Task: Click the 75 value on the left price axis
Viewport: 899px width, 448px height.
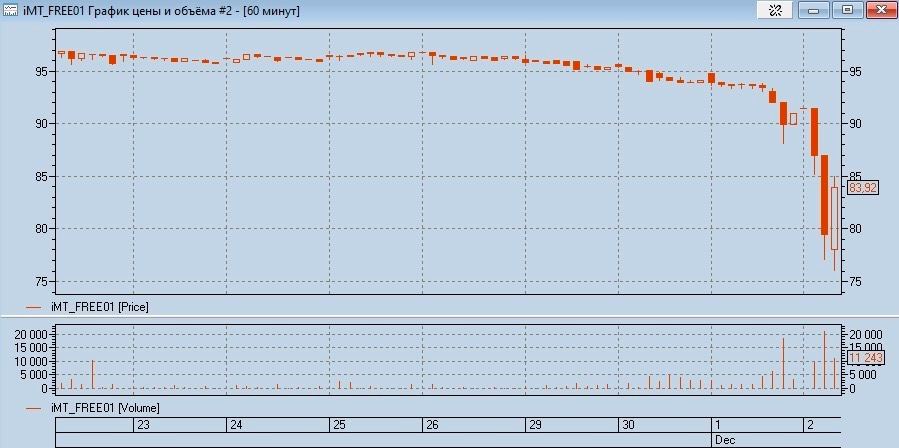Action: [42, 282]
